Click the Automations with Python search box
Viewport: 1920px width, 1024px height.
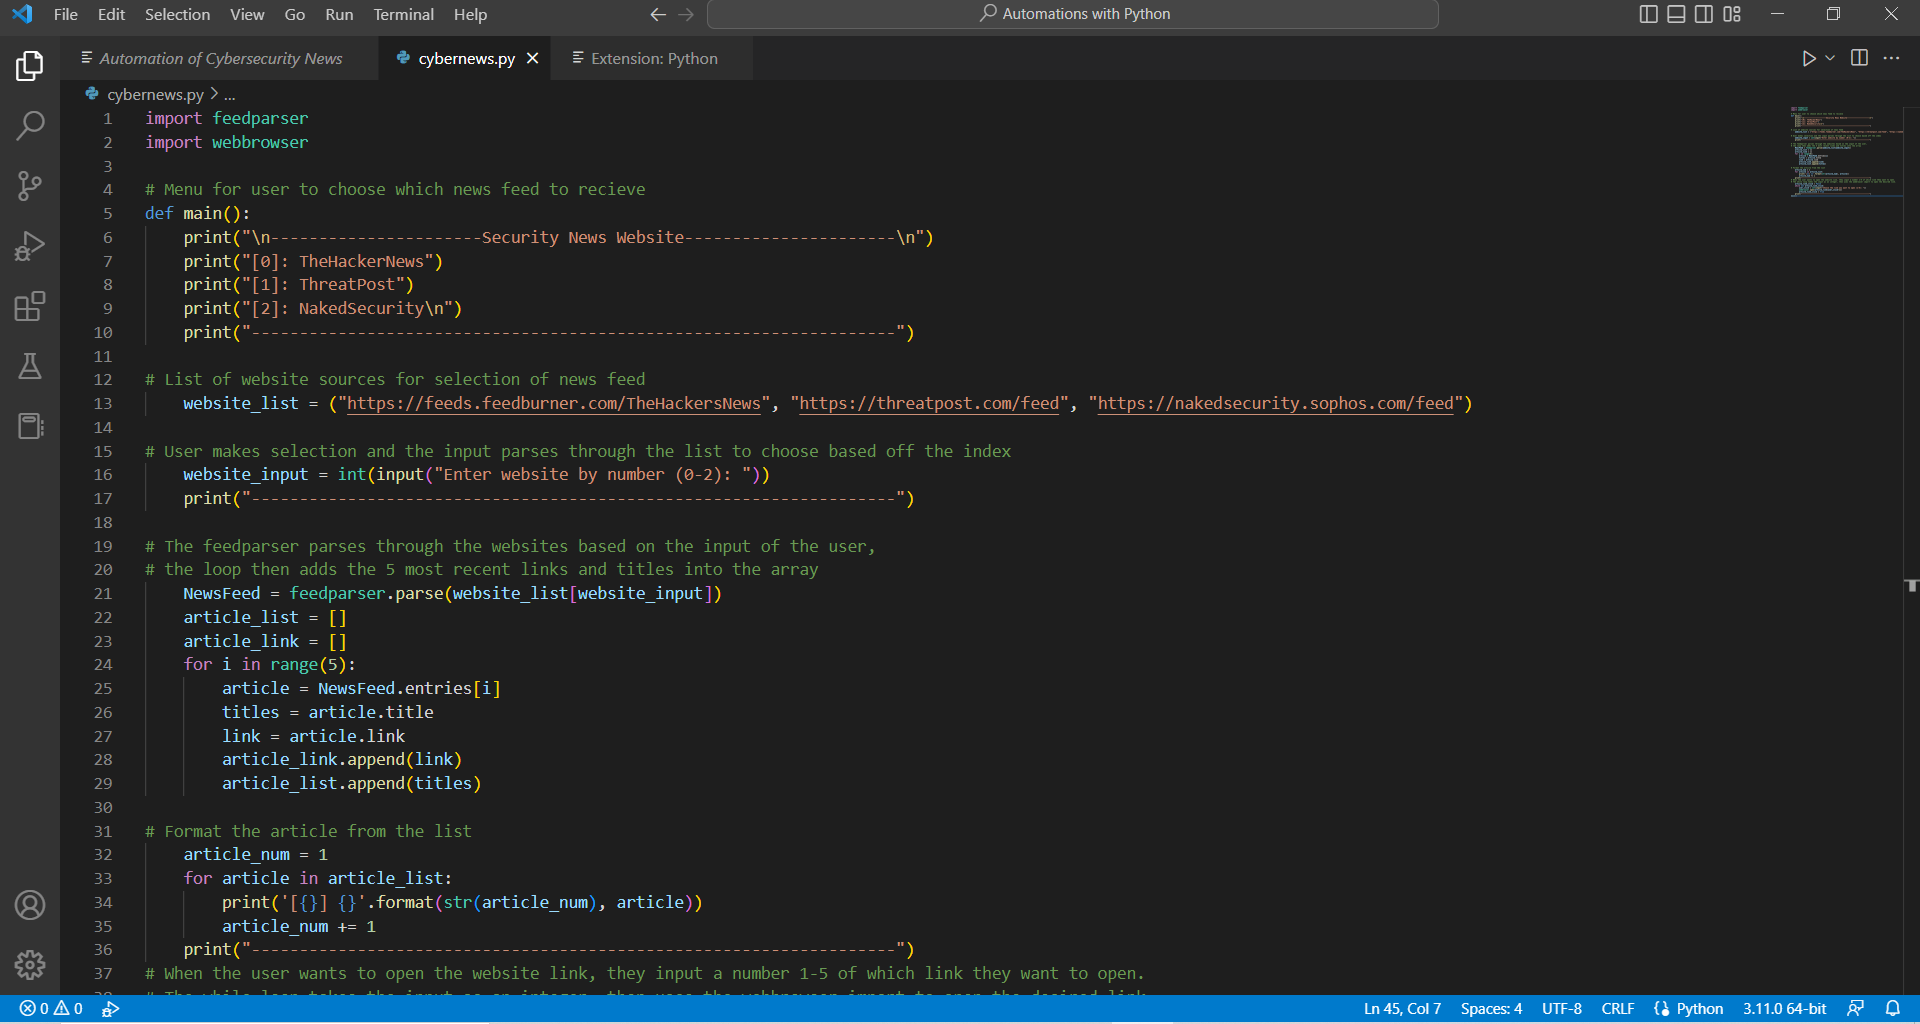coord(1073,14)
